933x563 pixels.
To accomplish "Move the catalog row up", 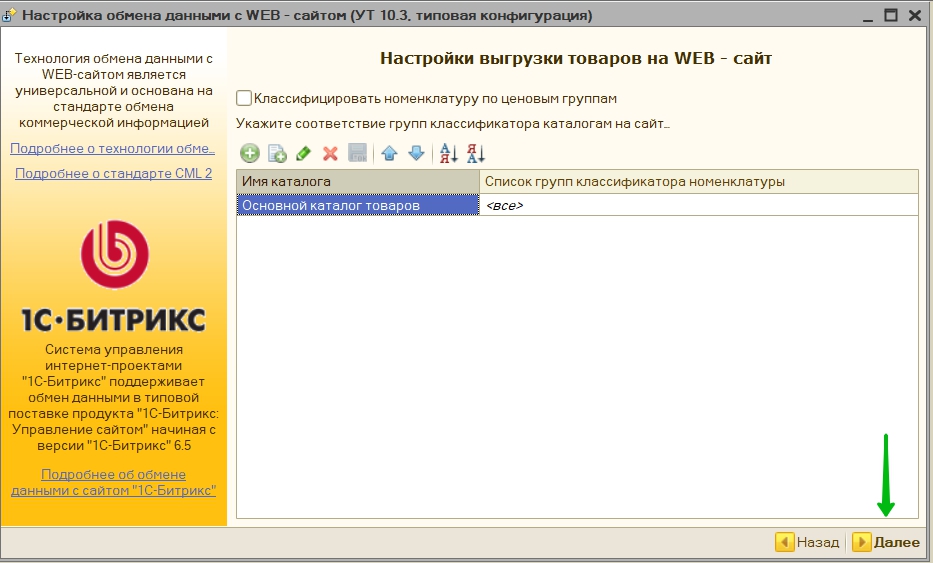I will [x=390, y=154].
